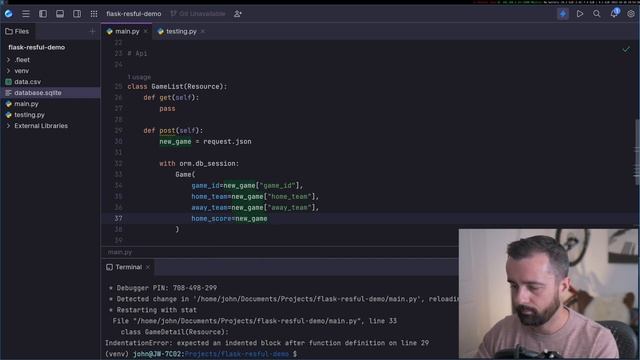Open the search magnifier icon
The width and height of the screenshot is (640, 360).
pyautogui.click(x=597, y=14)
